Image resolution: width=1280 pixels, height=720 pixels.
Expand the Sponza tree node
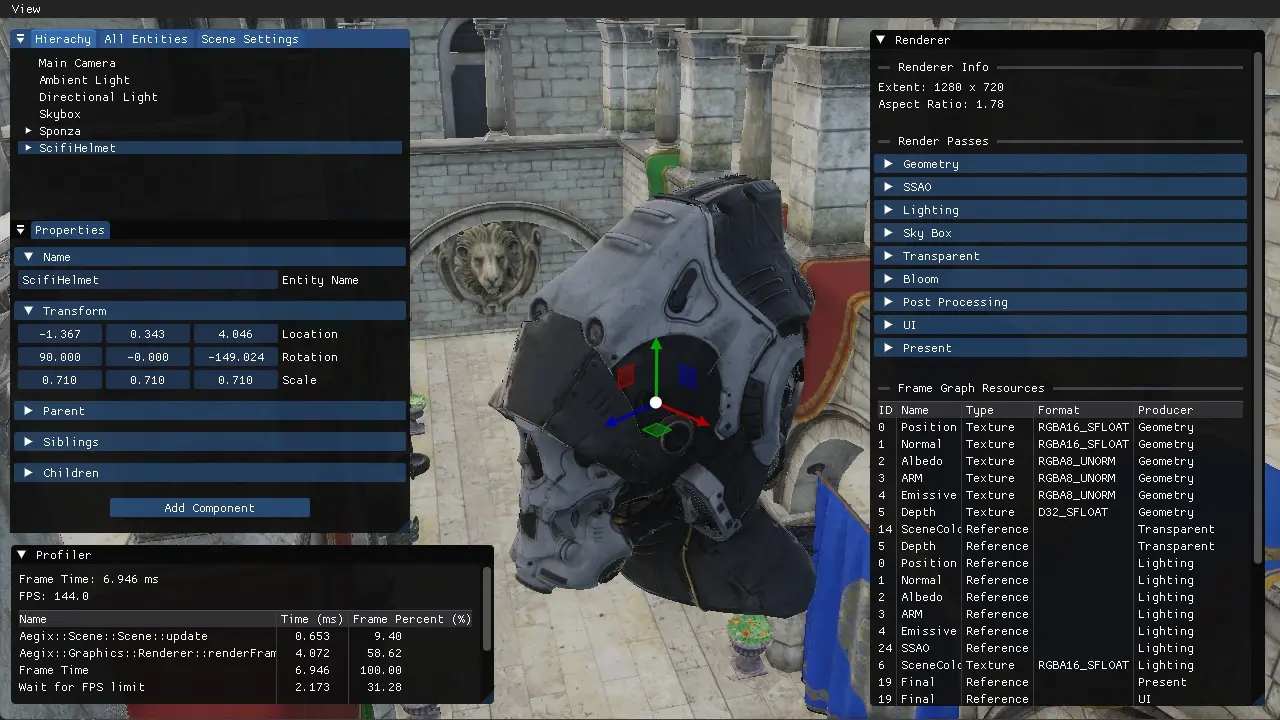29,131
